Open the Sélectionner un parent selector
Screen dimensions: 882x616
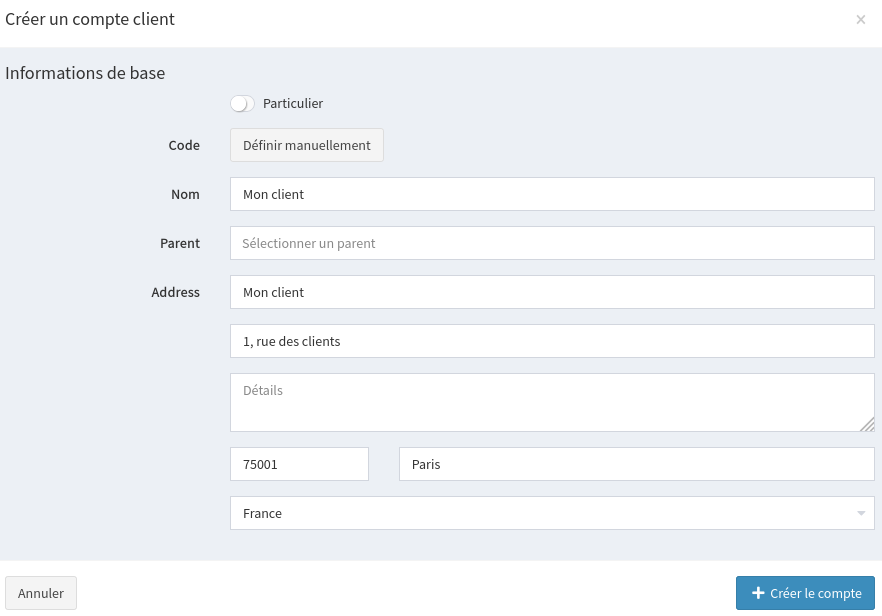[552, 243]
